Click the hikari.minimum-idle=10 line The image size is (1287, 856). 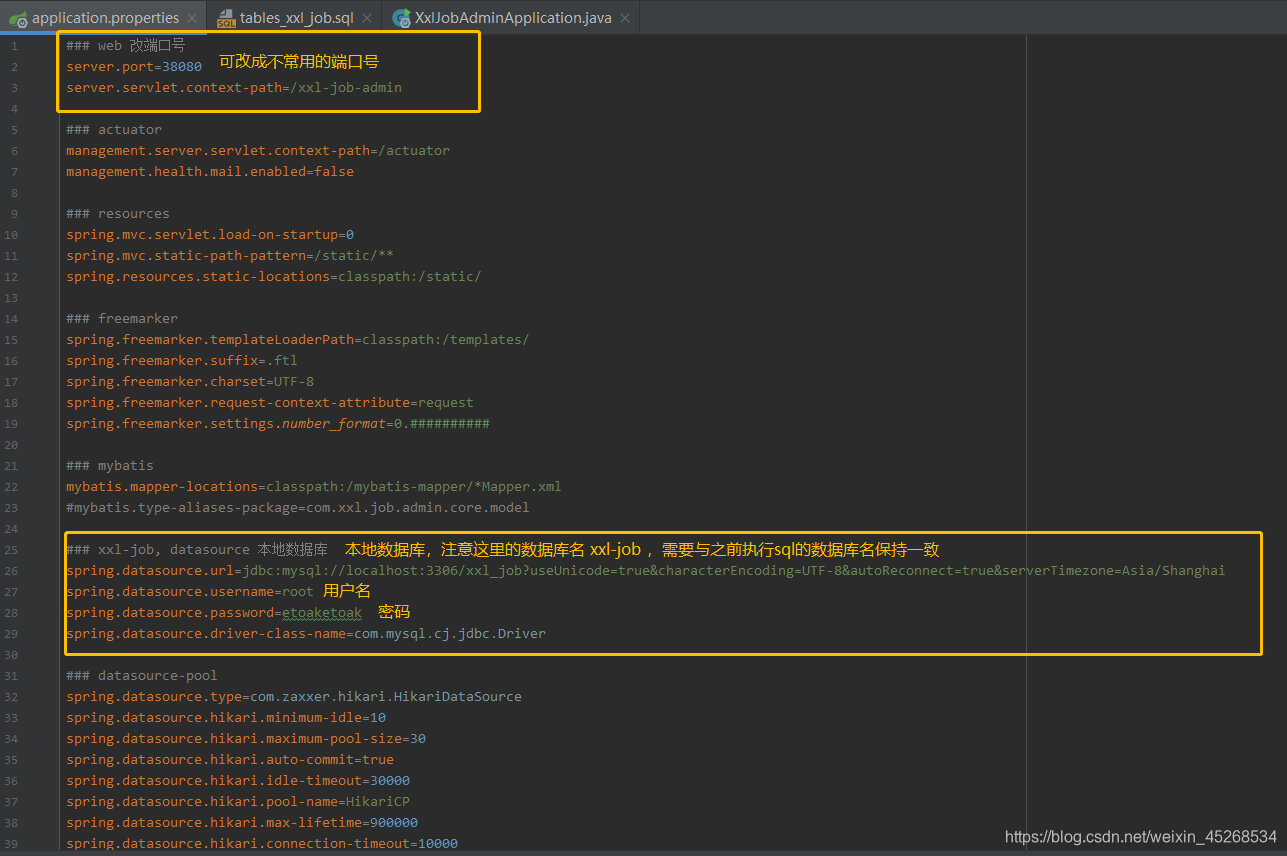(x=226, y=717)
